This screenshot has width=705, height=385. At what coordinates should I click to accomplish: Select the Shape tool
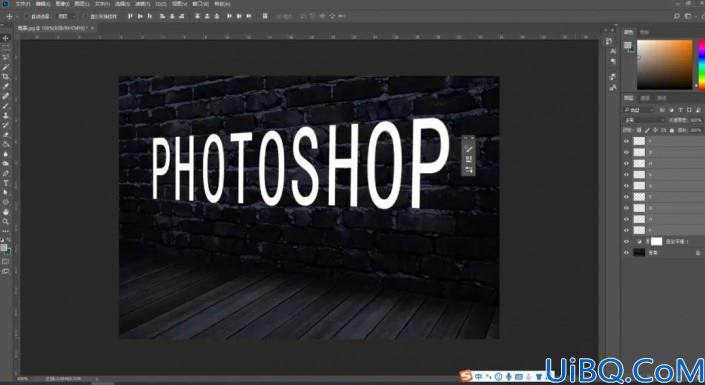click(6, 202)
